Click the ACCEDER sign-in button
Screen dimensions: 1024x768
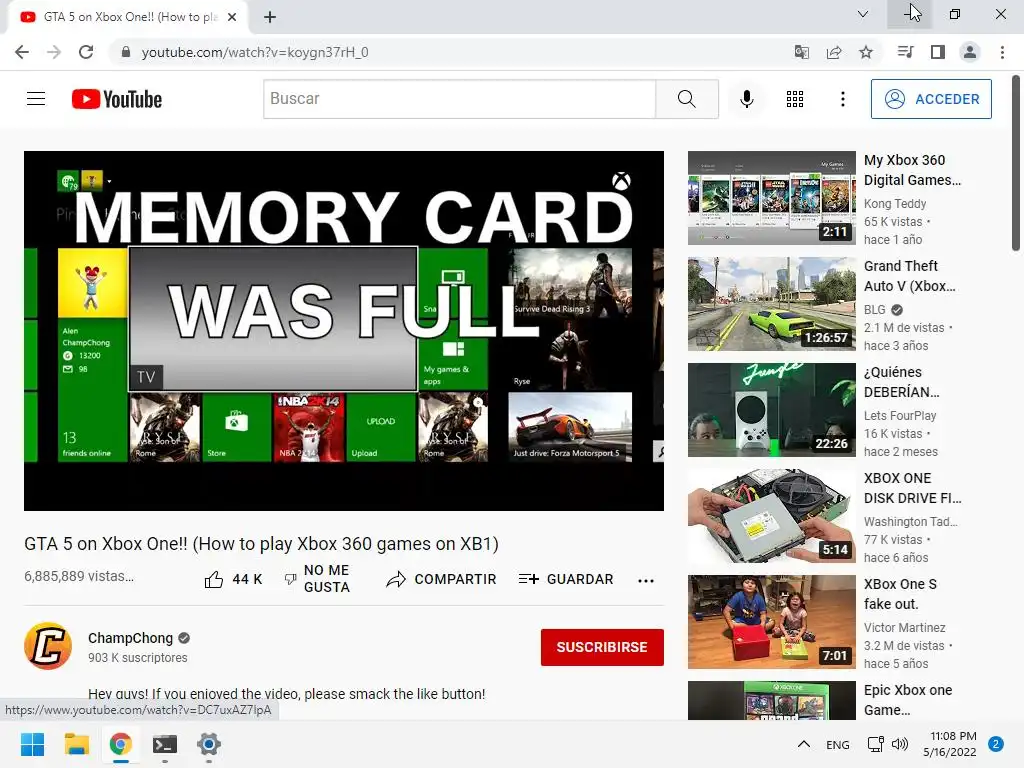tap(931, 99)
